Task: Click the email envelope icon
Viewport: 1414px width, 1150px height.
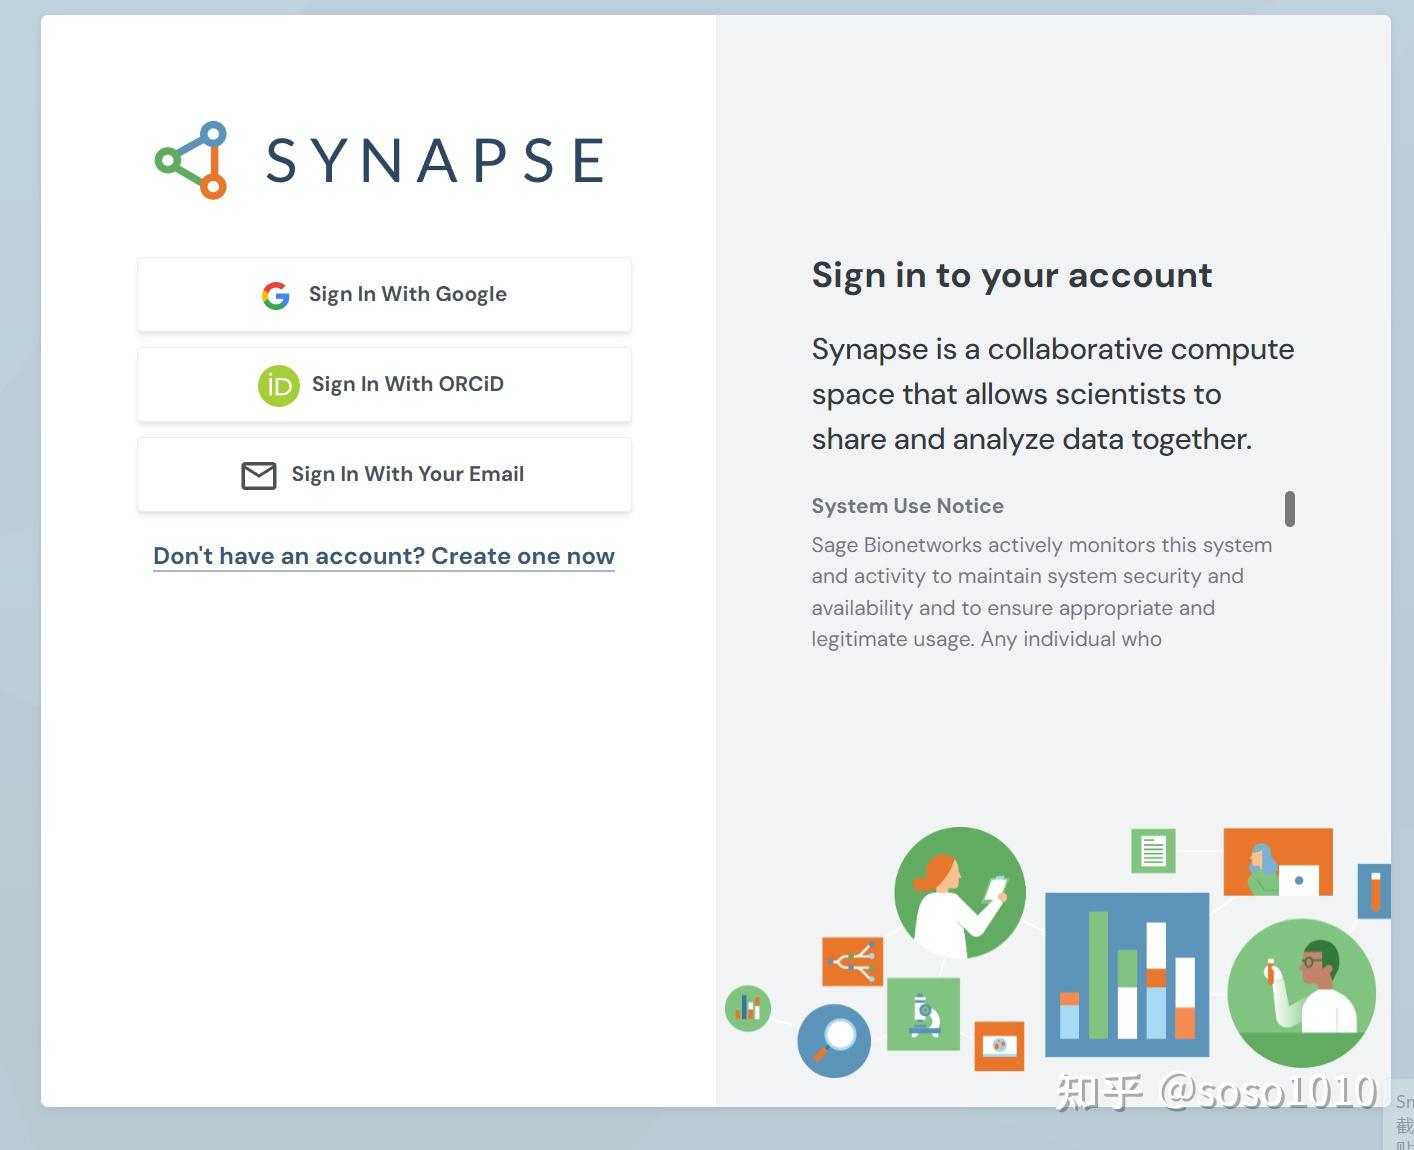Action: [x=259, y=475]
